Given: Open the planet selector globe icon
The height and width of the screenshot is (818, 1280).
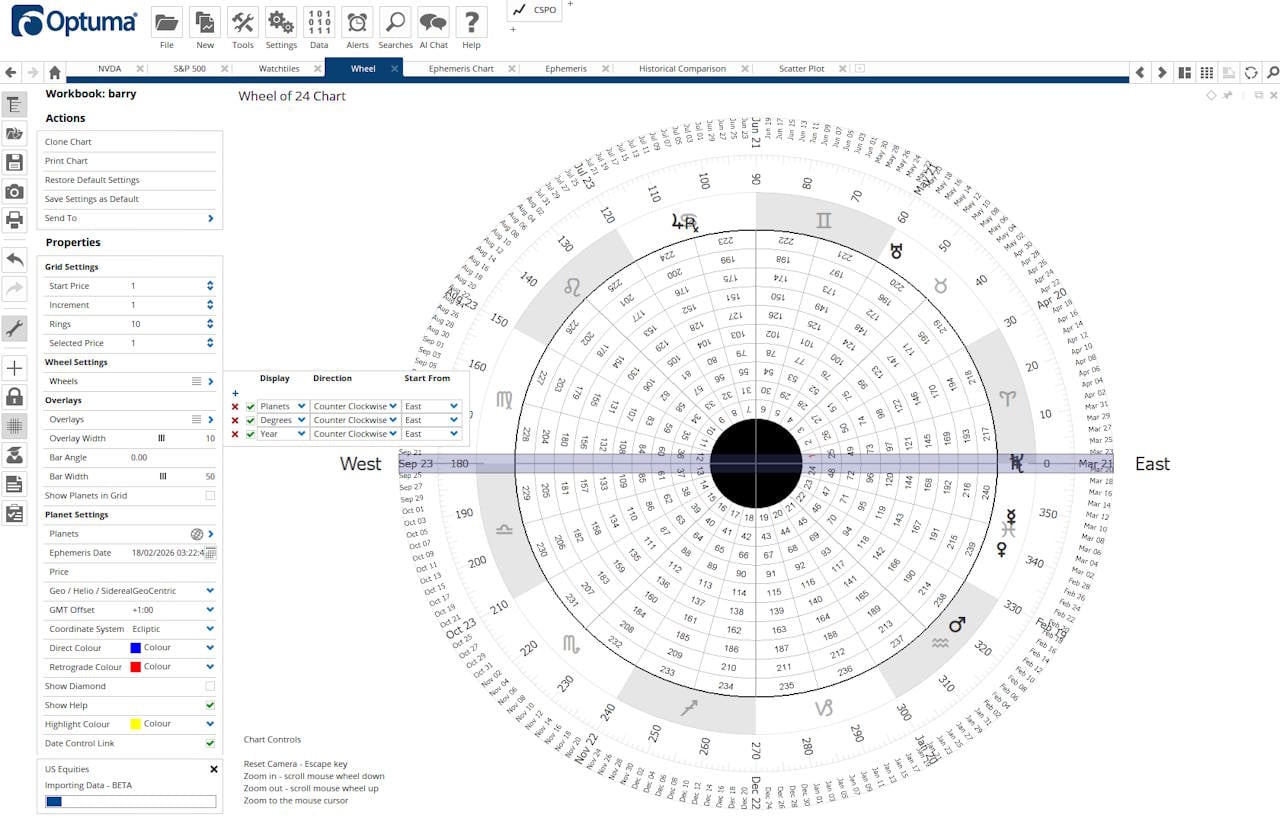Looking at the screenshot, I should [197, 534].
